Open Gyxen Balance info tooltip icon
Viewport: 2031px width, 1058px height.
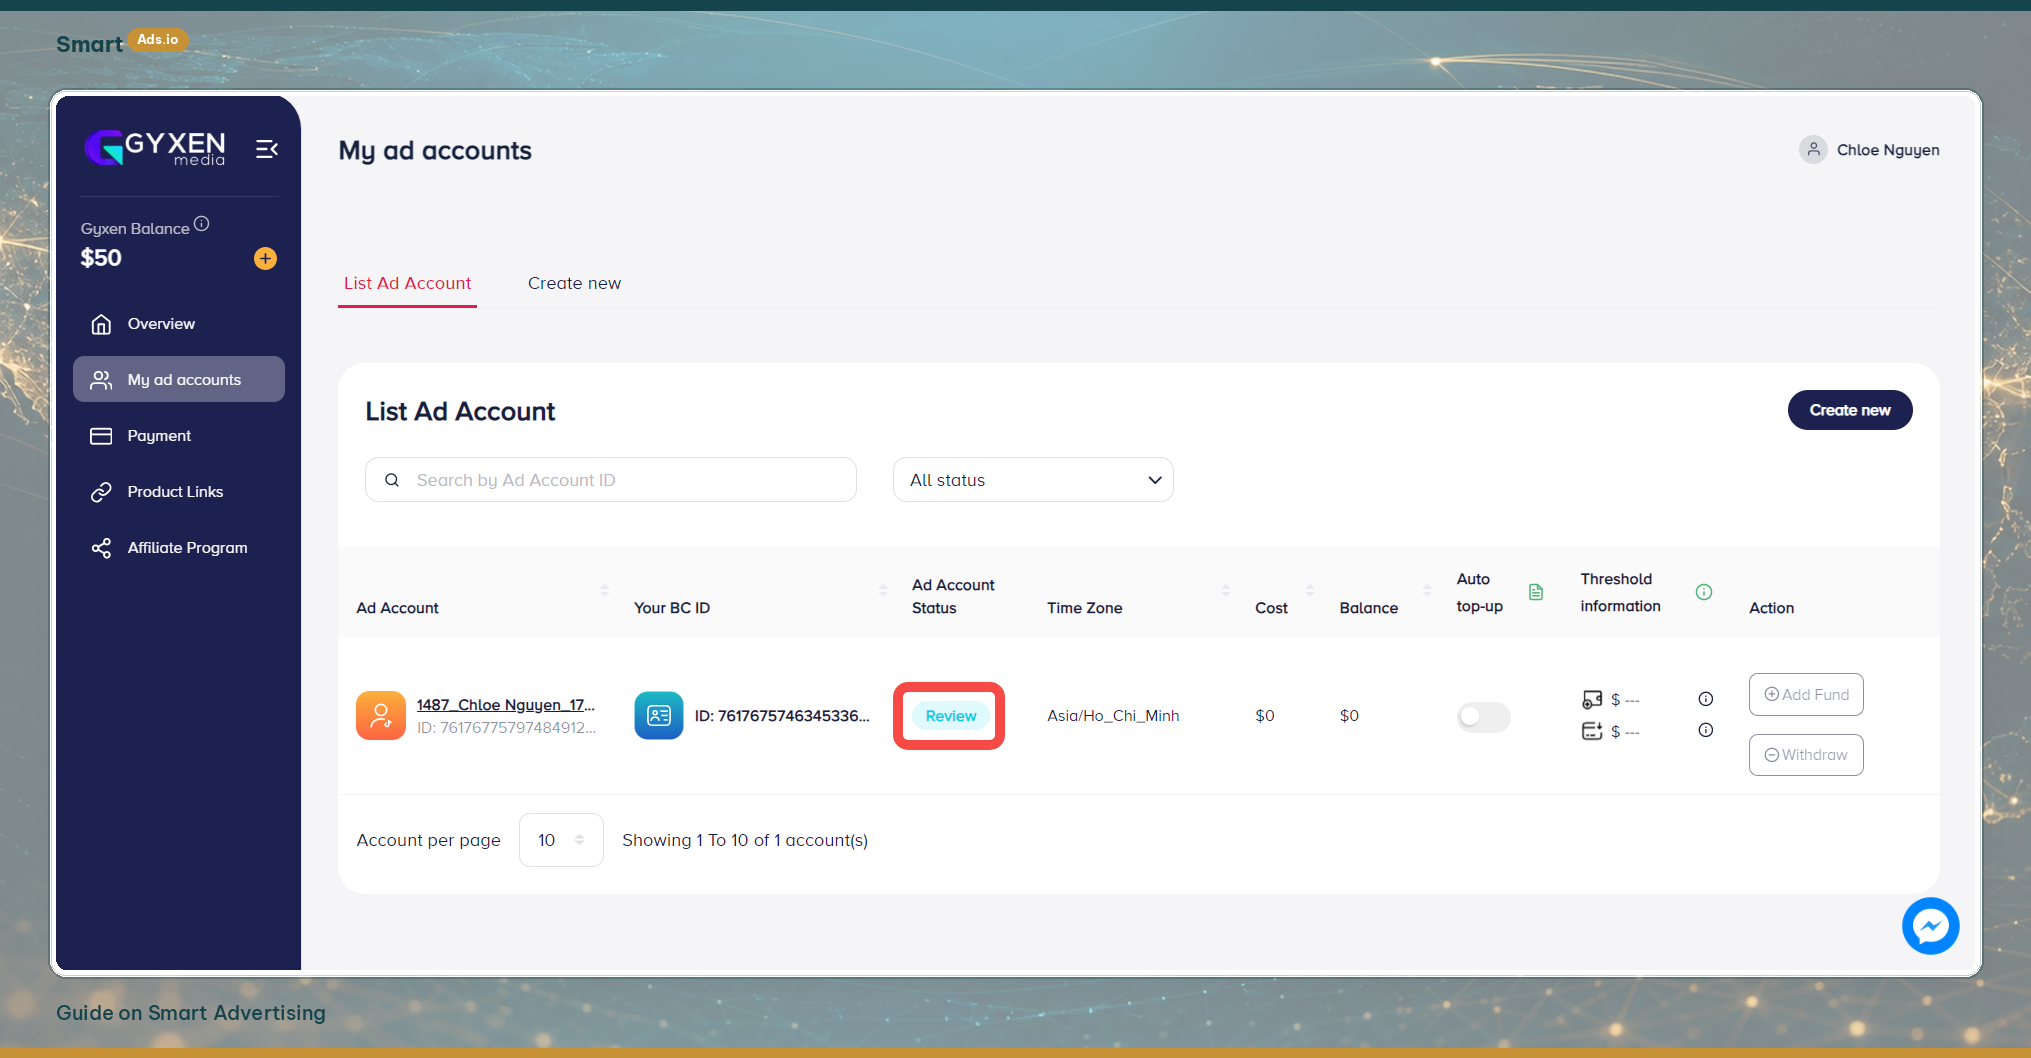(201, 224)
